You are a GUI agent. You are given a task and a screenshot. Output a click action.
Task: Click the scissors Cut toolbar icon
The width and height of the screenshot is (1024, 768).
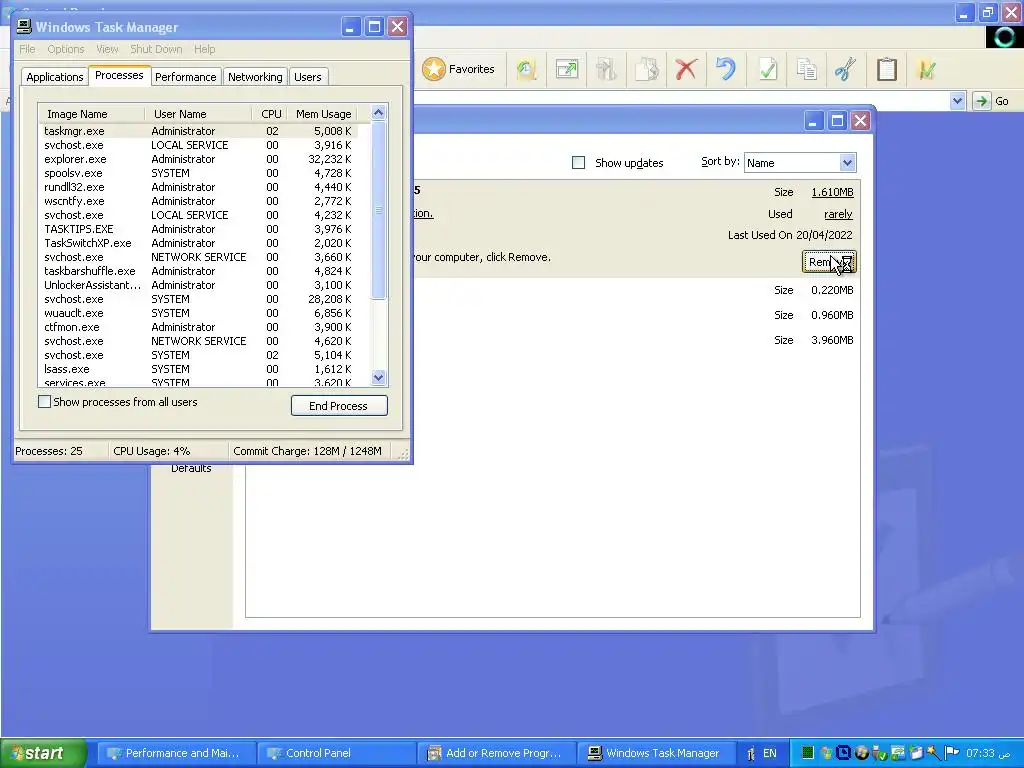coord(846,69)
